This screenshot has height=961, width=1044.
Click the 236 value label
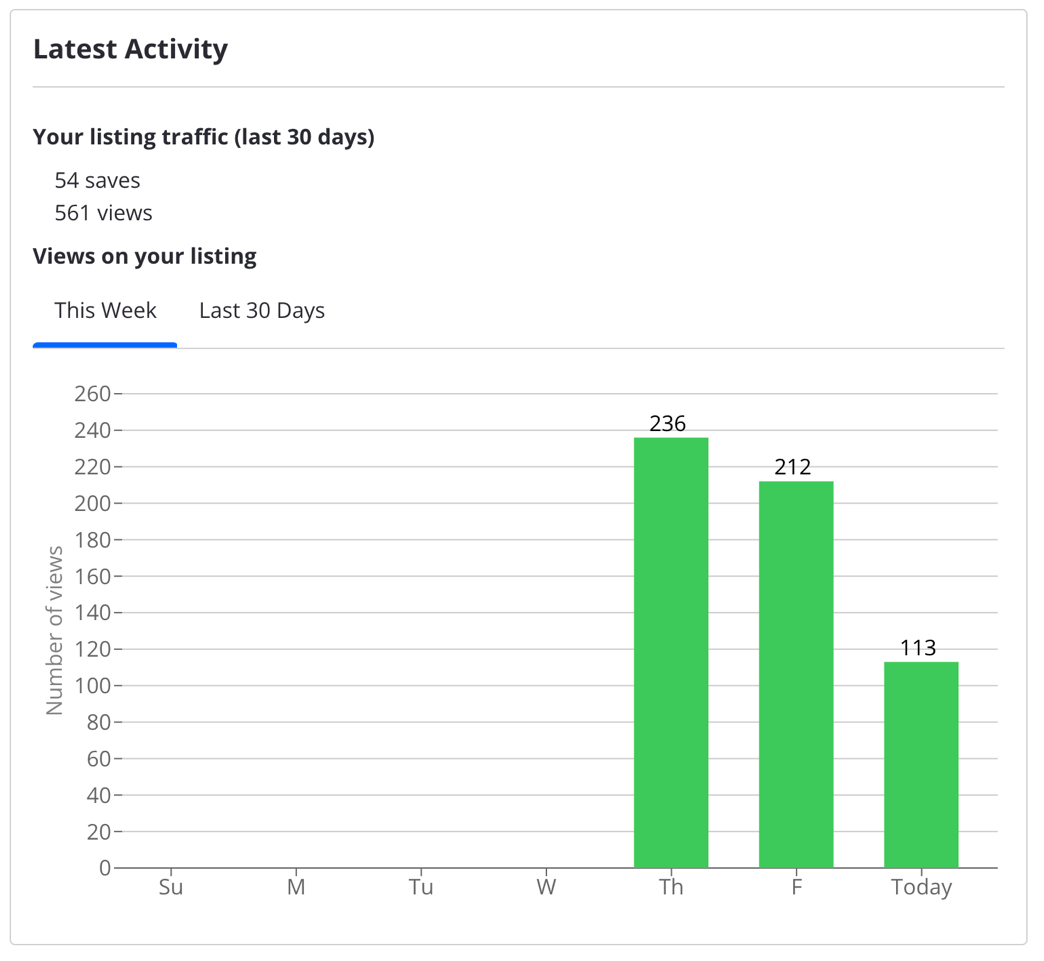pyautogui.click(x=668, y=424)
